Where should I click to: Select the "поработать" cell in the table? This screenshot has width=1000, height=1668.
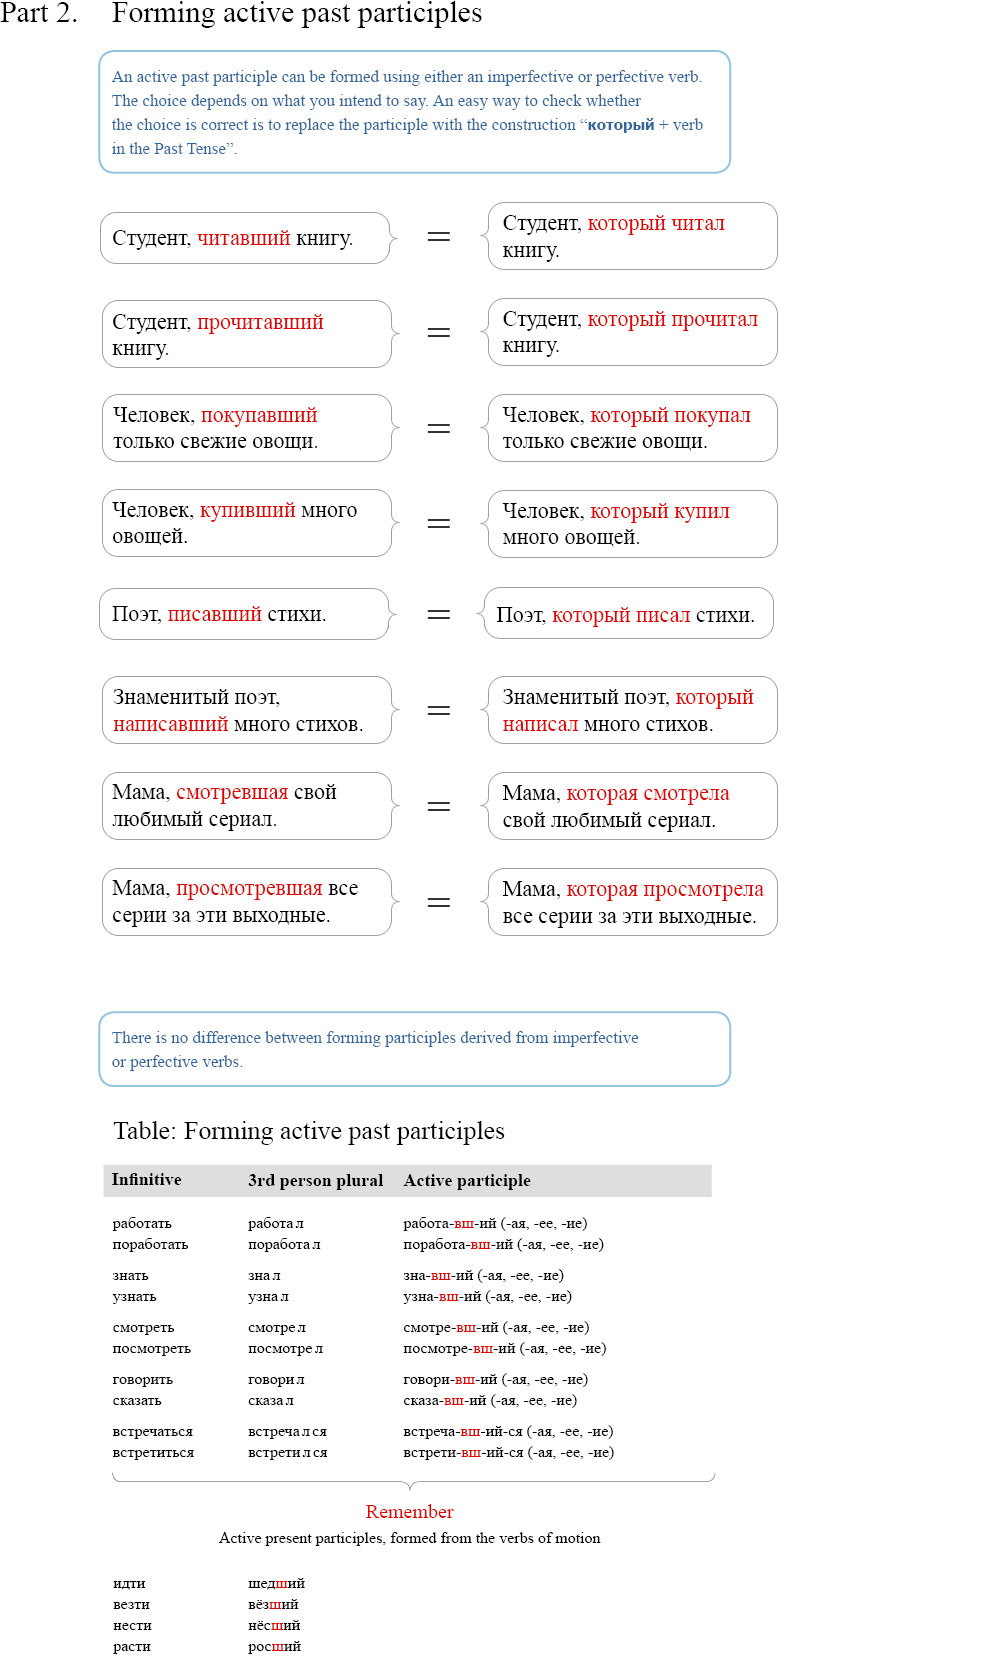tap(150, 1245)
